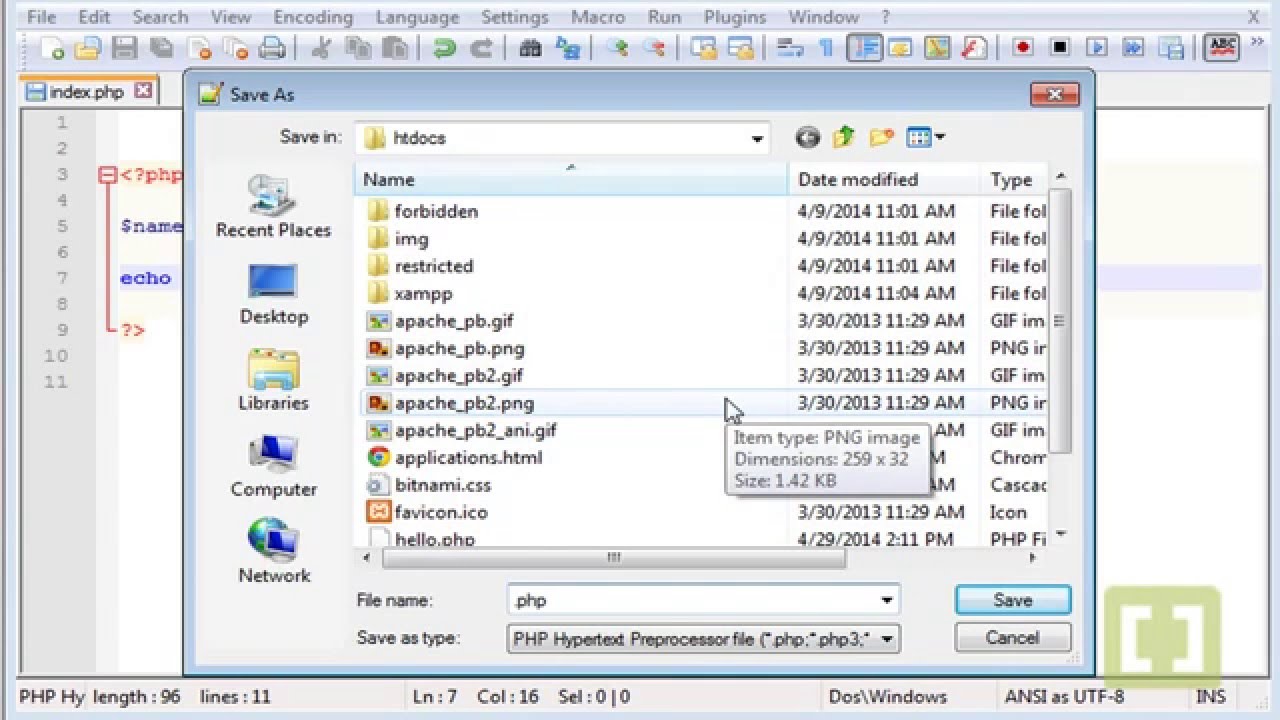The width and height of the screenshot is (1280, 720).
Task: Click the Find binoculars icon
Action: point(530,47)
